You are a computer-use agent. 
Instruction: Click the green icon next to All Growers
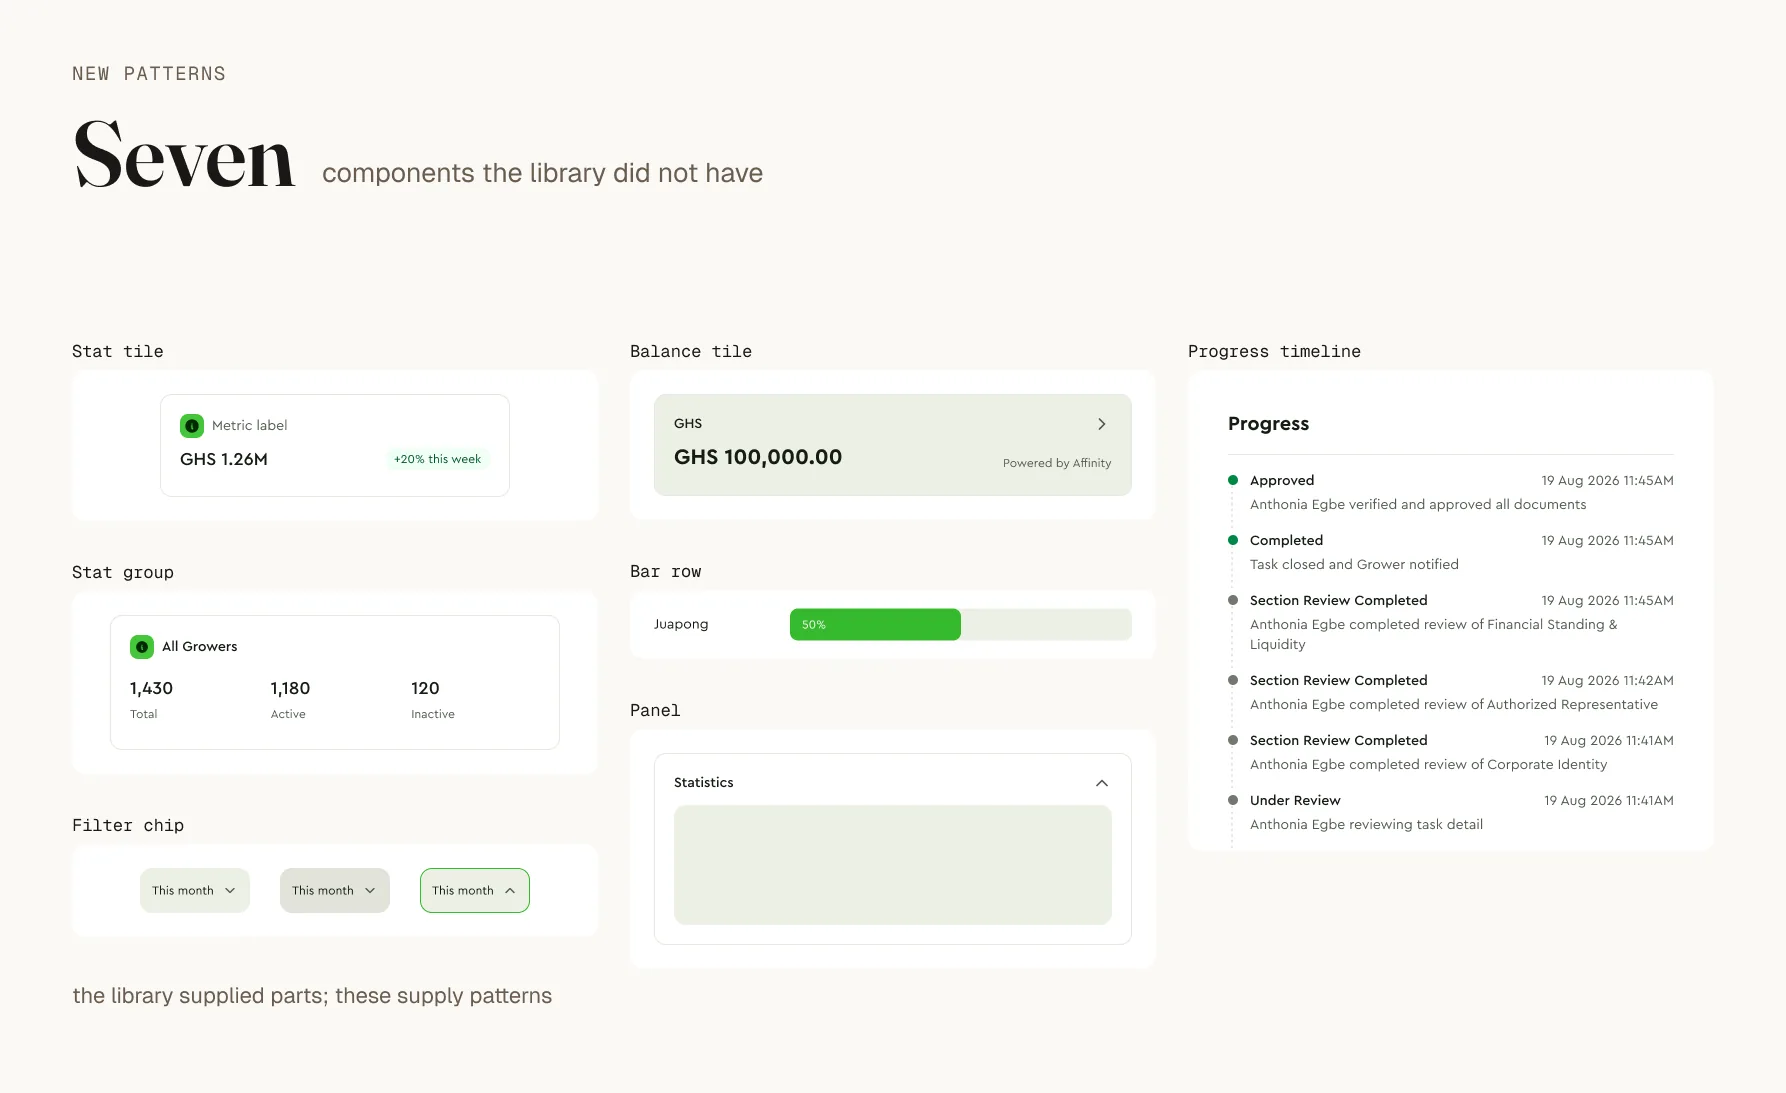[142, 647]
